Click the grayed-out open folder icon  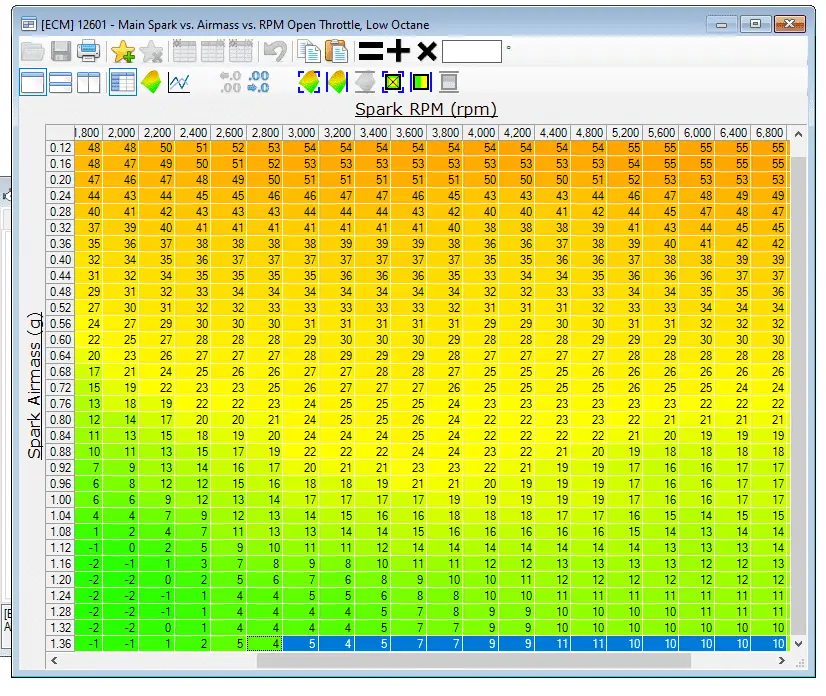32,52
